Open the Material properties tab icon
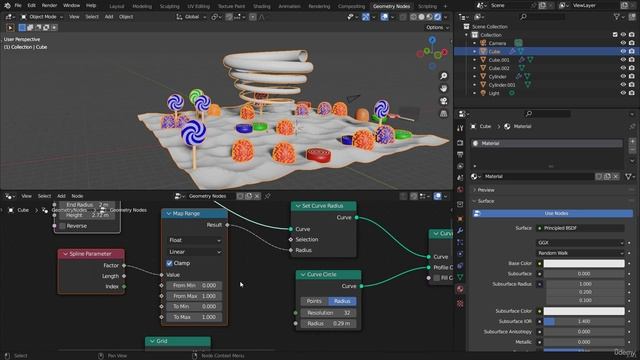640x360 pixels. coord(460,289)
